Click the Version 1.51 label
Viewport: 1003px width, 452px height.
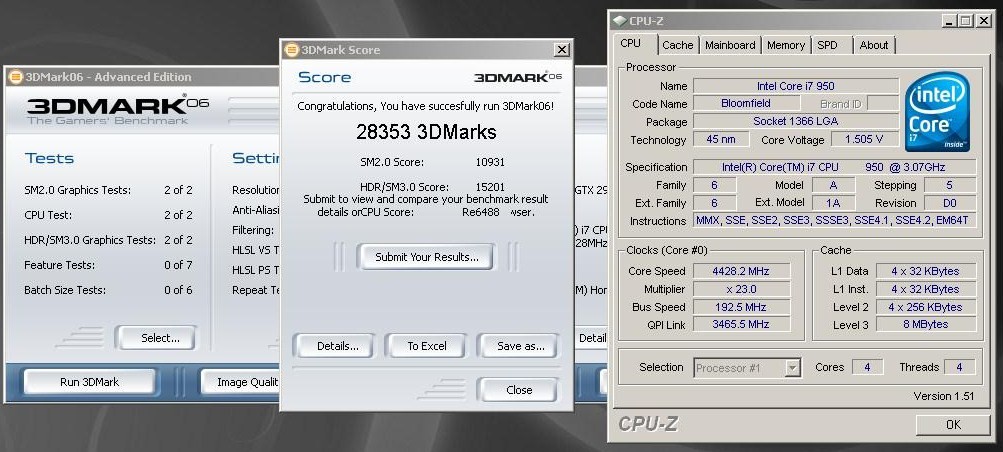pyautogui.click(x=944, y=396)
